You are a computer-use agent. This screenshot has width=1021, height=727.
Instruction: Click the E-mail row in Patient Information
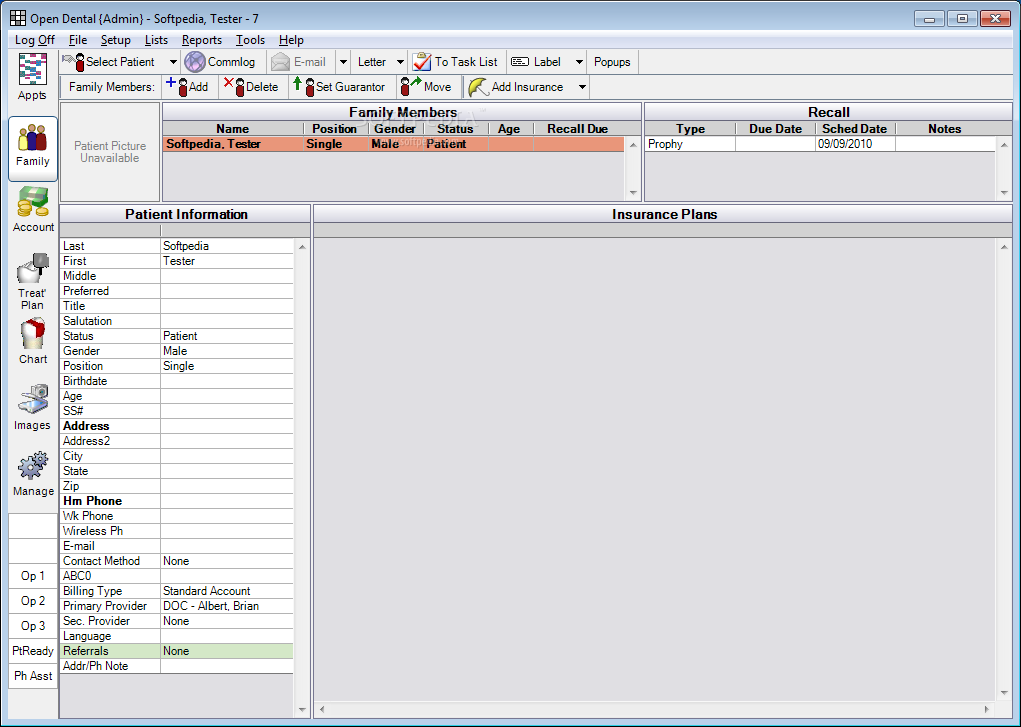click(x=176, y=546)
